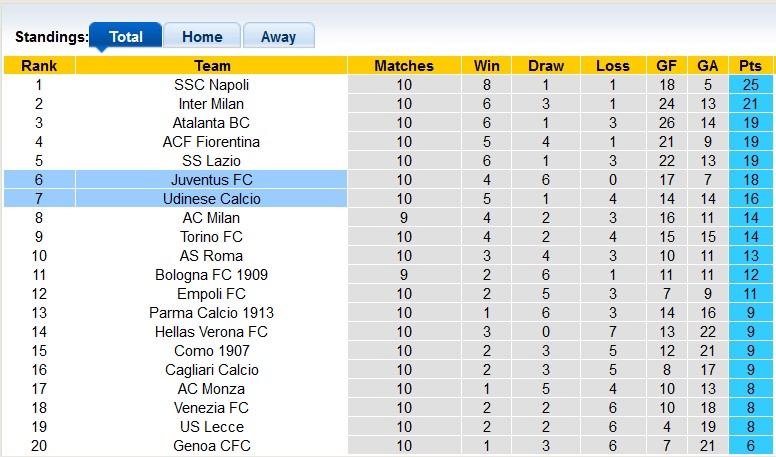
Task: Click the Team column header
Action: pos(211,66)
